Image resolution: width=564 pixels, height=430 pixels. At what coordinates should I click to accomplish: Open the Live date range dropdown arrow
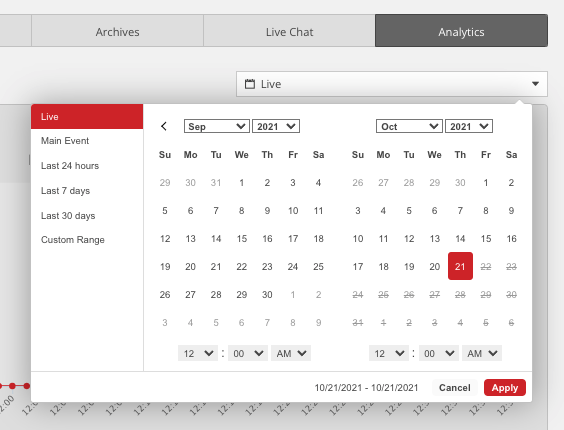pos(535,84)
